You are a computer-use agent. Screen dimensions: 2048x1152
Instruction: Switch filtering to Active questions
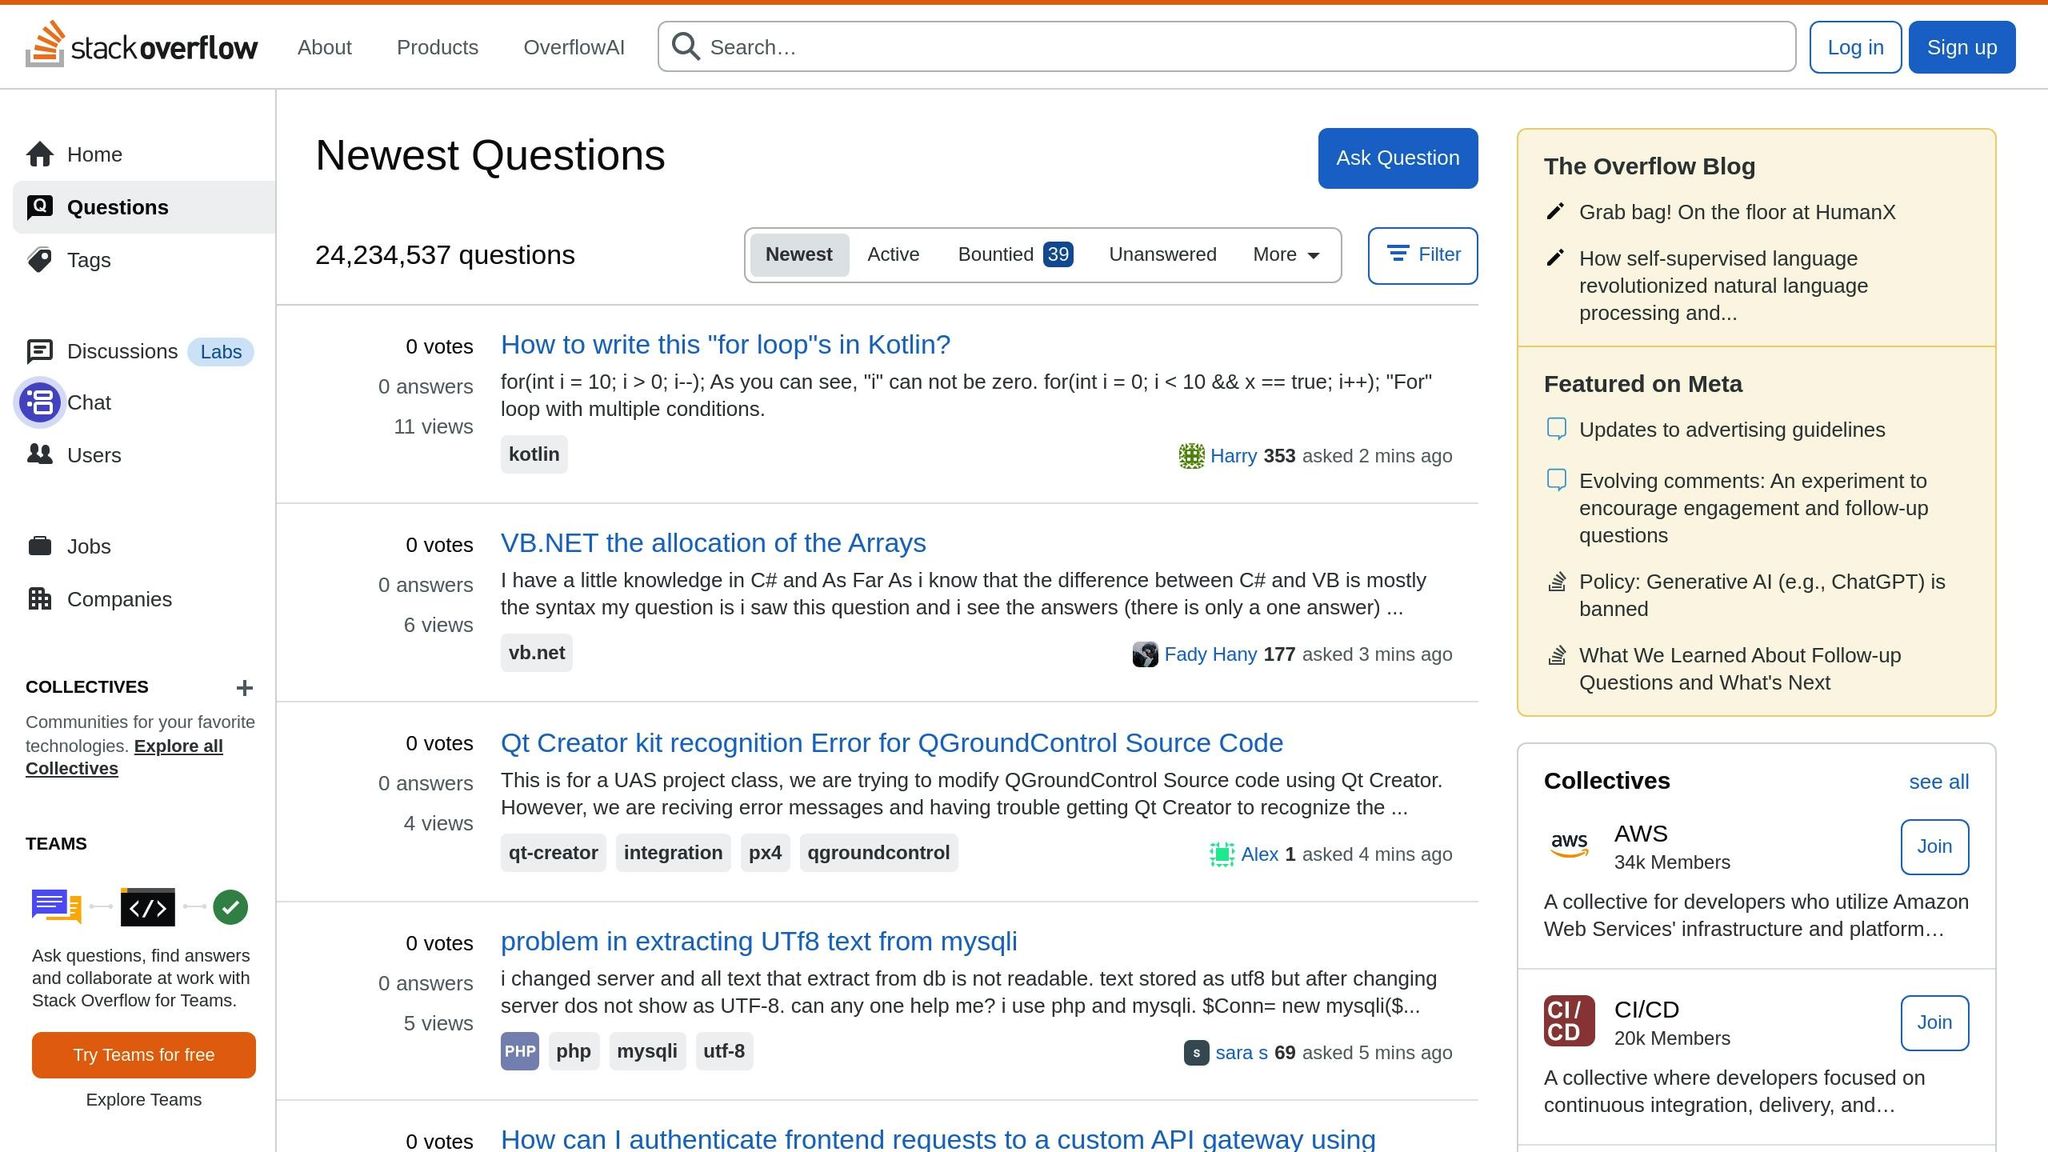893,254
